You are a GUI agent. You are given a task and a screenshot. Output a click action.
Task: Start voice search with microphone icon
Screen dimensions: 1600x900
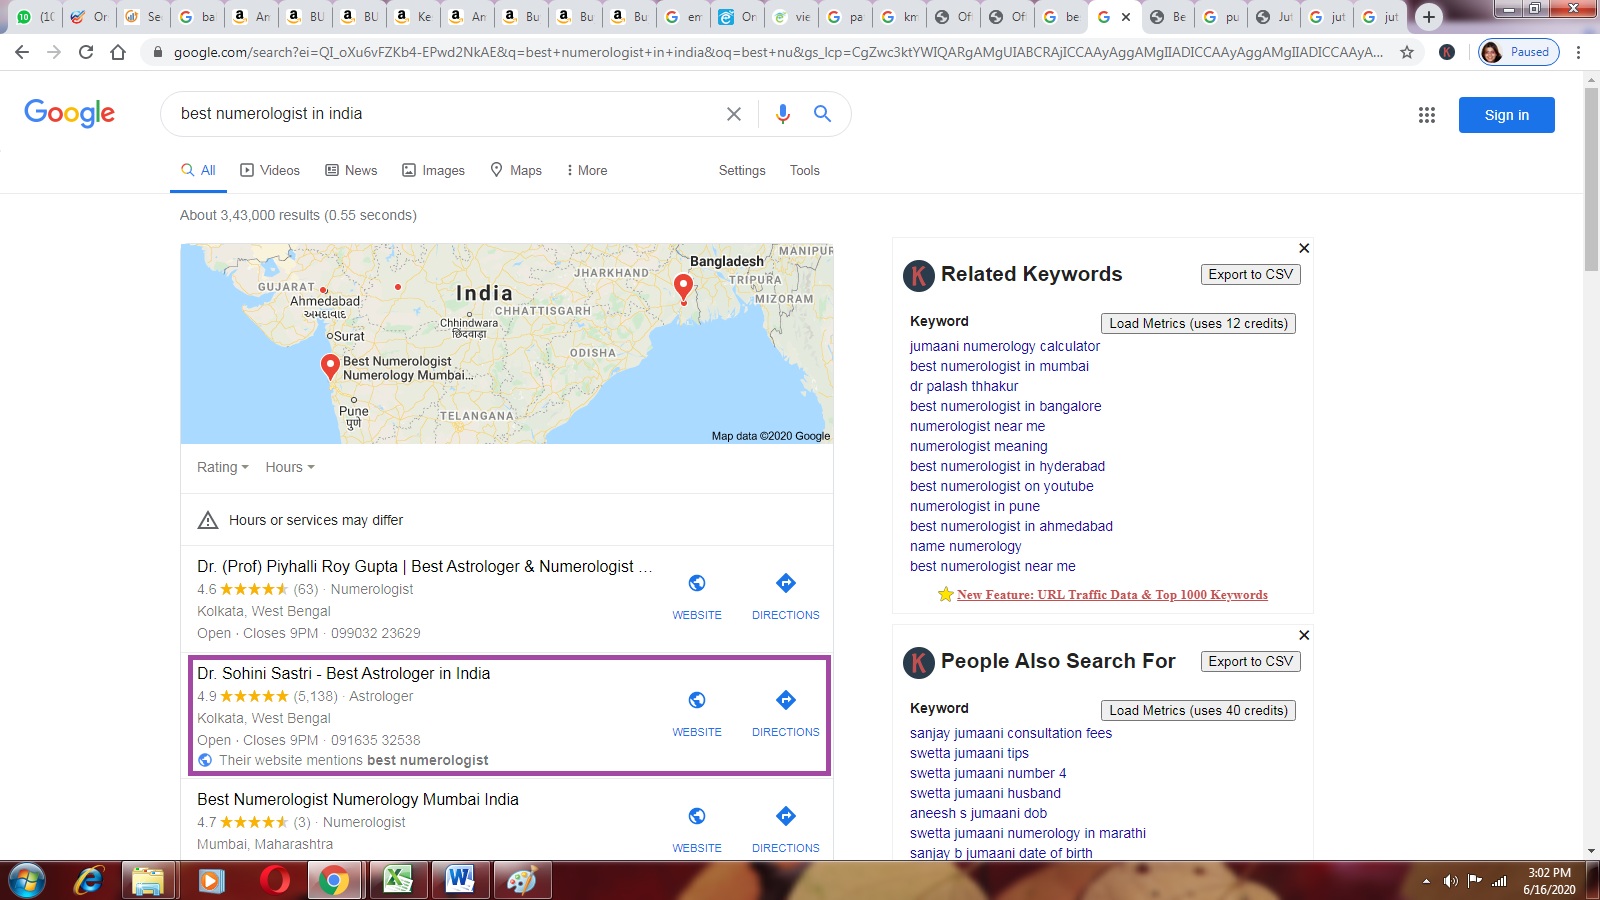pos(783,114)
